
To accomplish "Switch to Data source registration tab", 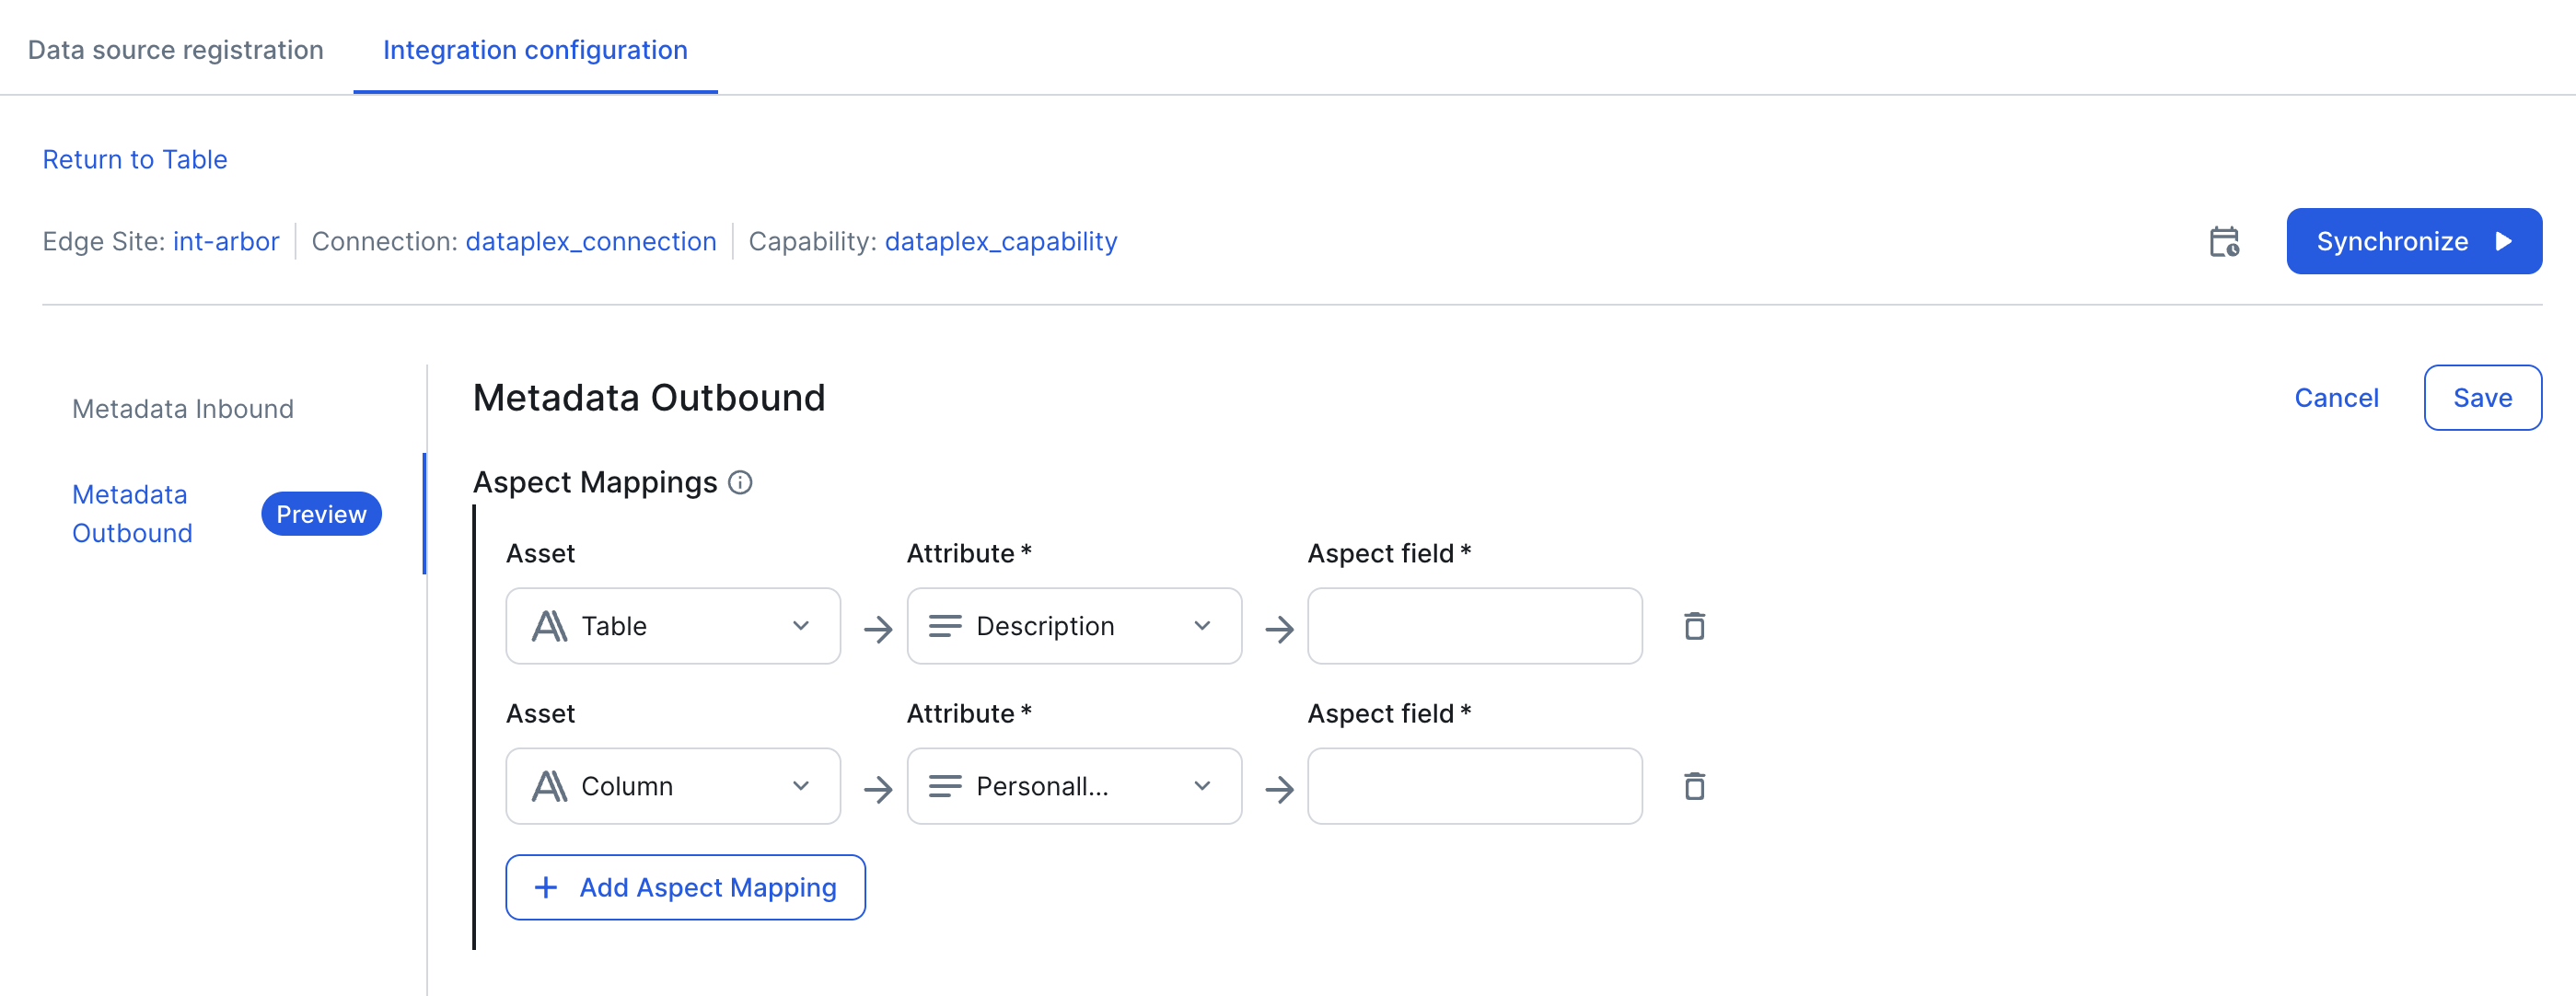I will pos(176,50).
